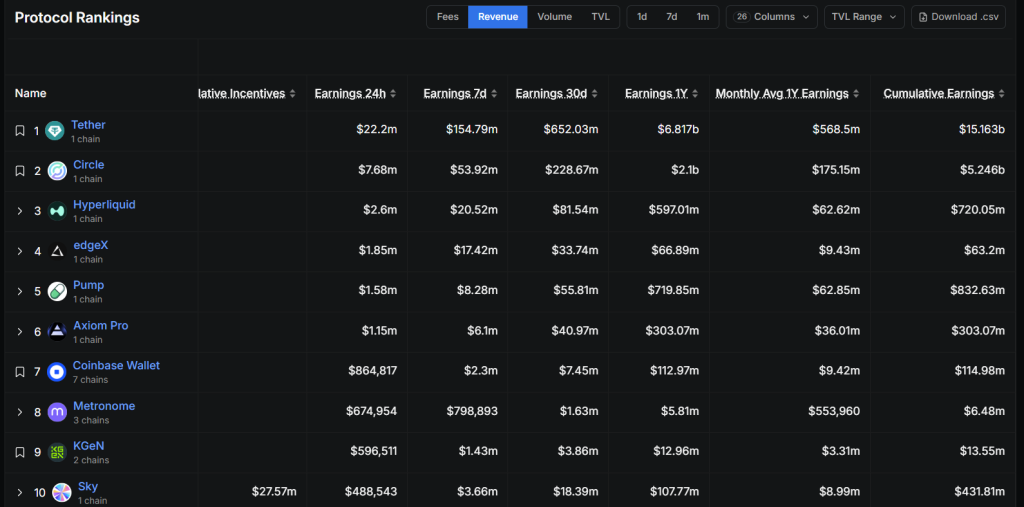1024x507 pixels.
Task: Switch to the Fees tab
Action: click(x=447, y=17)
